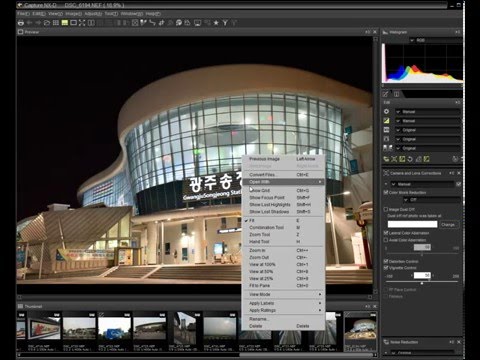
Task: Select Show Focus Point in context menu
Action: pyautogui.click(x=283, y=197)
